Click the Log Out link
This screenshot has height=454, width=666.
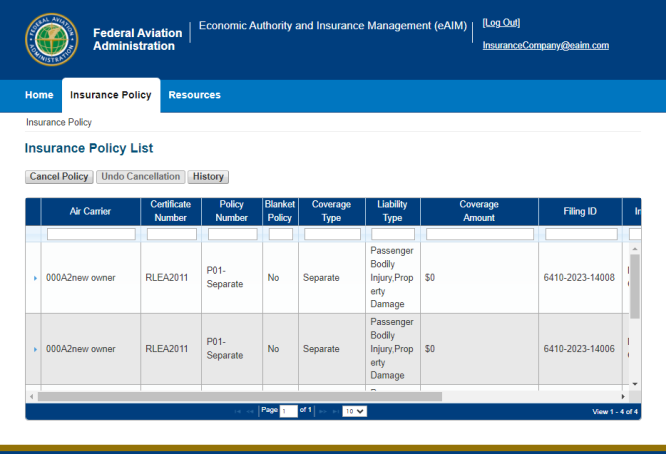pyautogui.click(x=501, y=23)
